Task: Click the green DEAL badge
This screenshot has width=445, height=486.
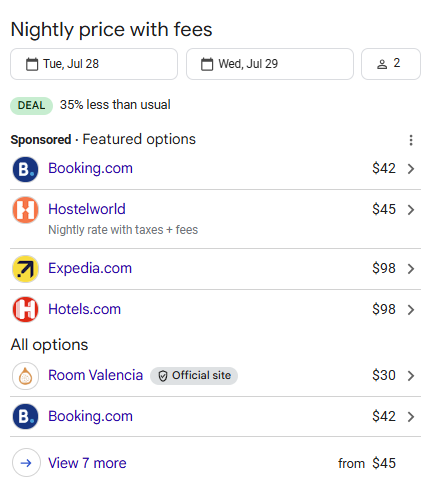Action: tap(32, 106)
